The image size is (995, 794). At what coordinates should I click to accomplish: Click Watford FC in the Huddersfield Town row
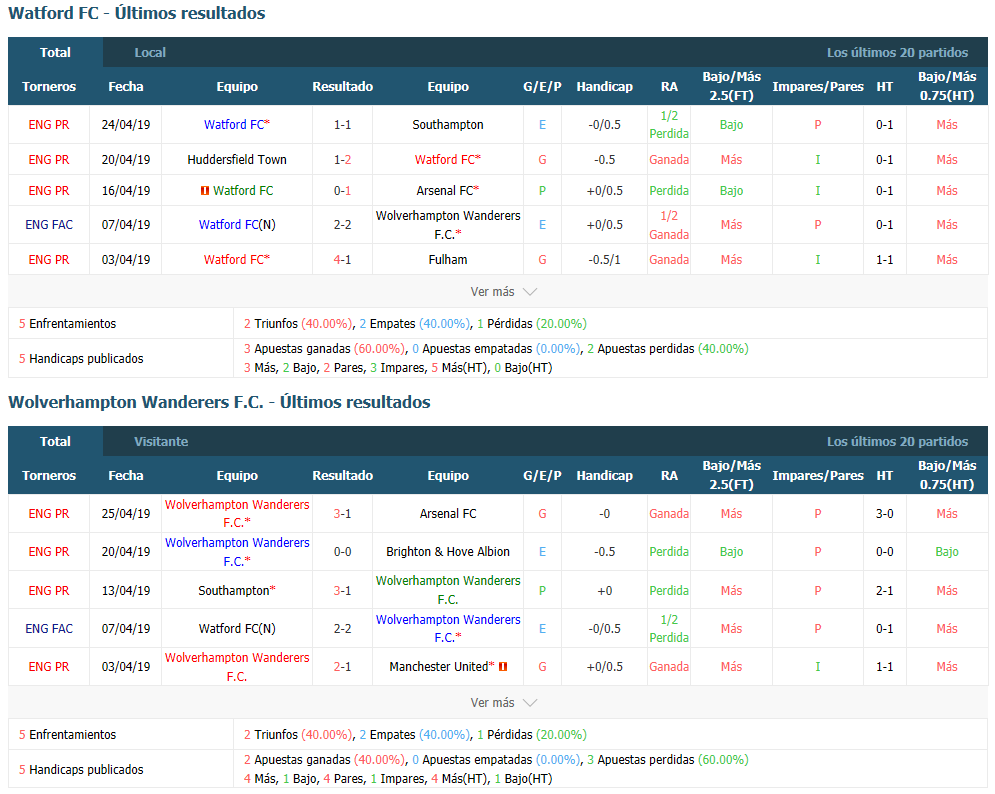(445, 160)
